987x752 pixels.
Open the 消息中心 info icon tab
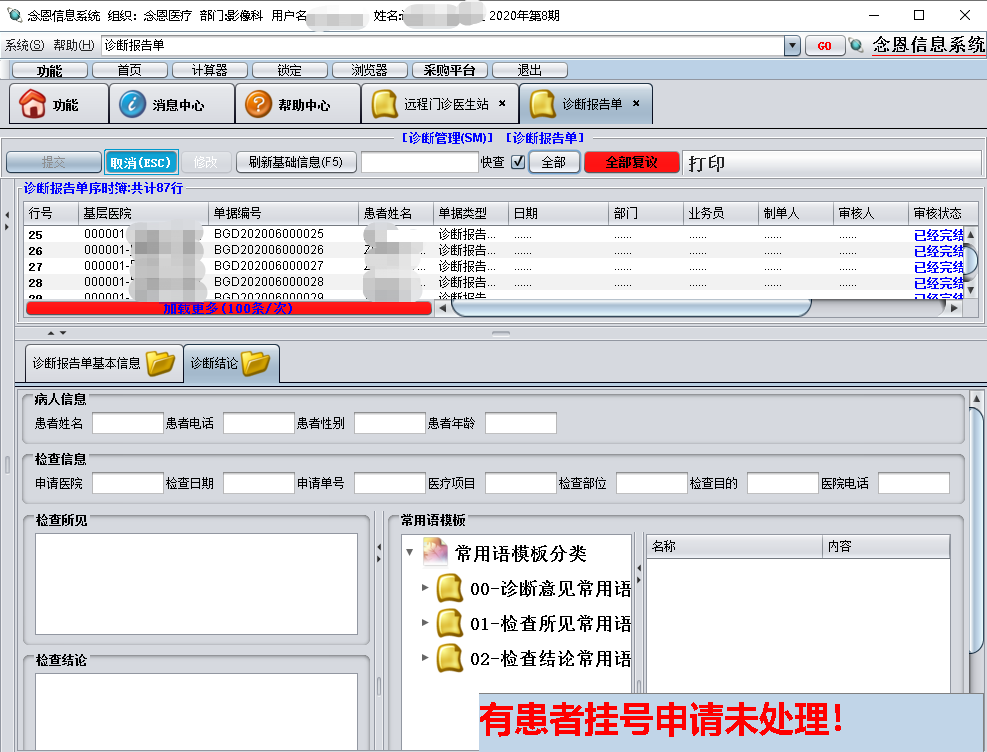pyautogui.click(x=132, y=104)
